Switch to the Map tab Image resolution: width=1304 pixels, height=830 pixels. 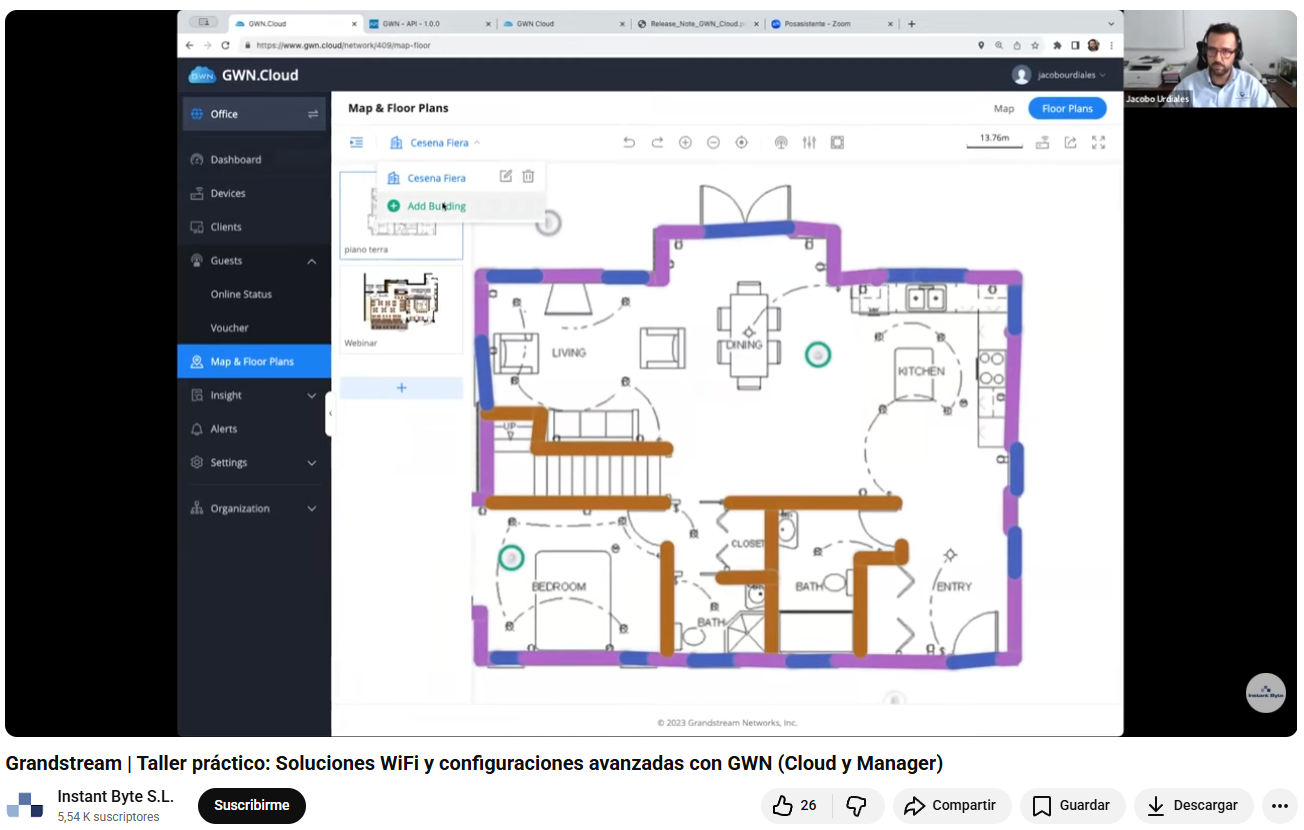[x=1003, y=109]
